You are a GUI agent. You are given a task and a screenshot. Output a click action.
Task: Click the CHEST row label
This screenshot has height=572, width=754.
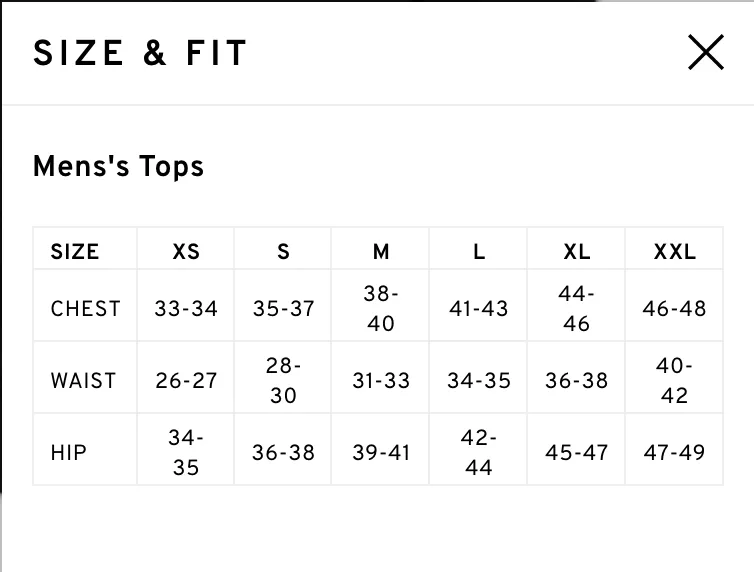click(85, 308)
